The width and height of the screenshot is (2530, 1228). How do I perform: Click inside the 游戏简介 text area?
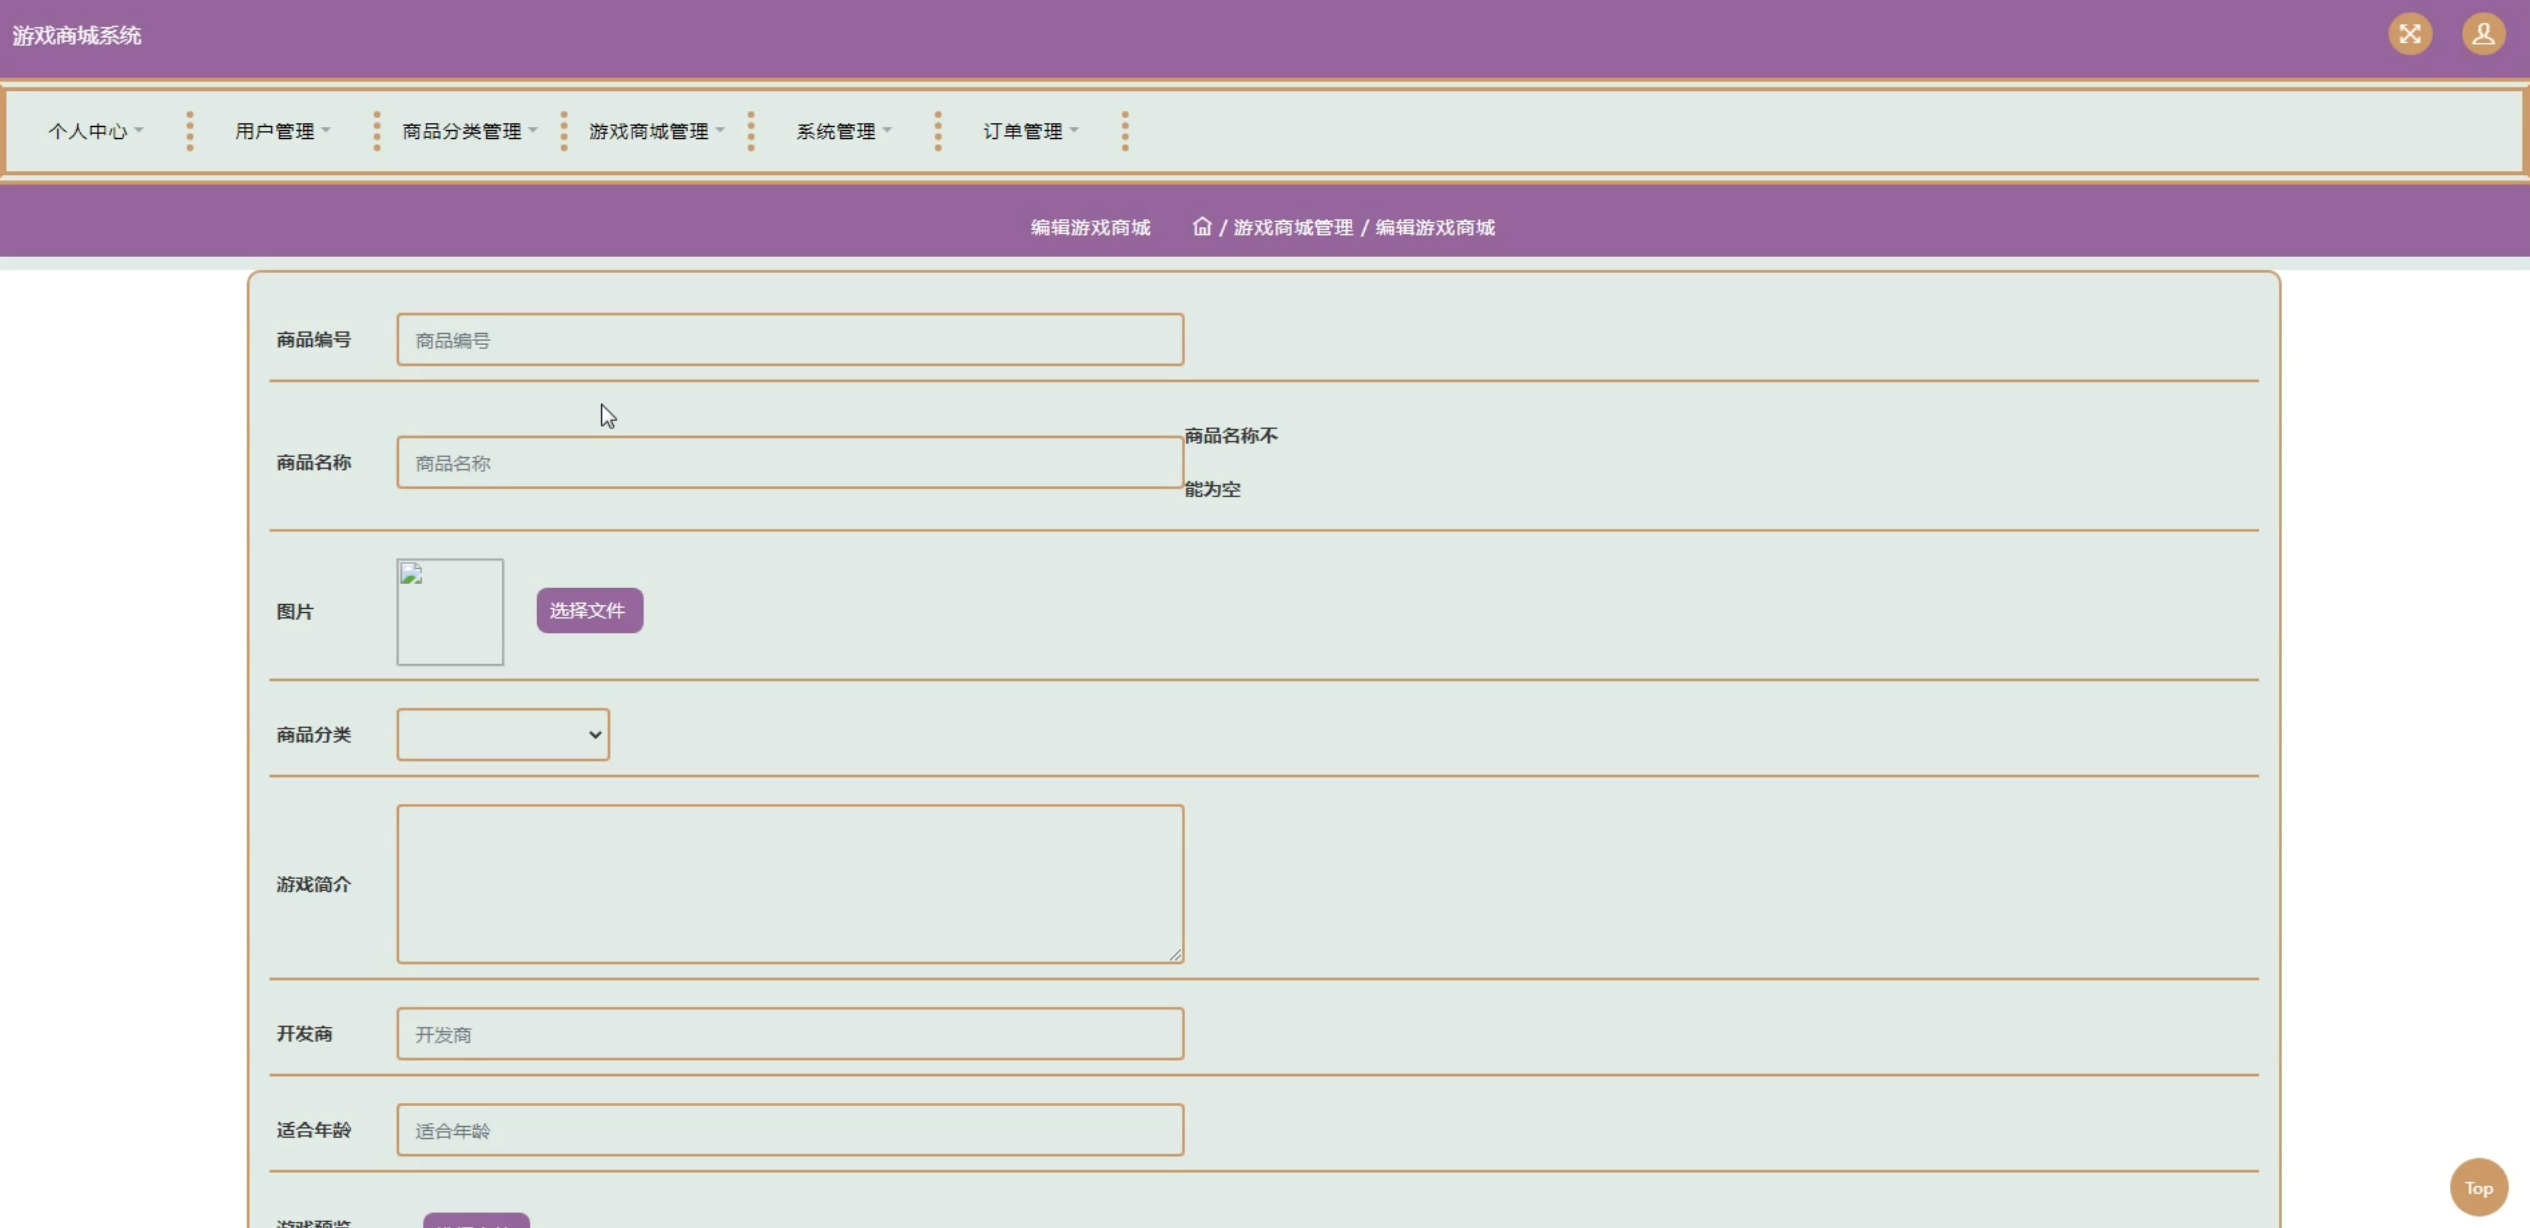(x=790, y=884)
